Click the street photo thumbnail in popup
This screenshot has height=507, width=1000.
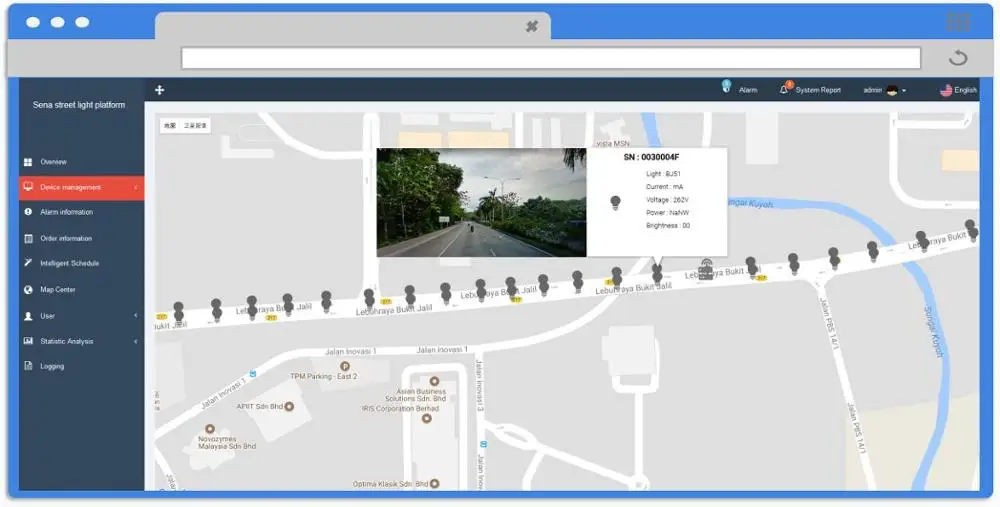pyautogui.click(x=481, y=203)
